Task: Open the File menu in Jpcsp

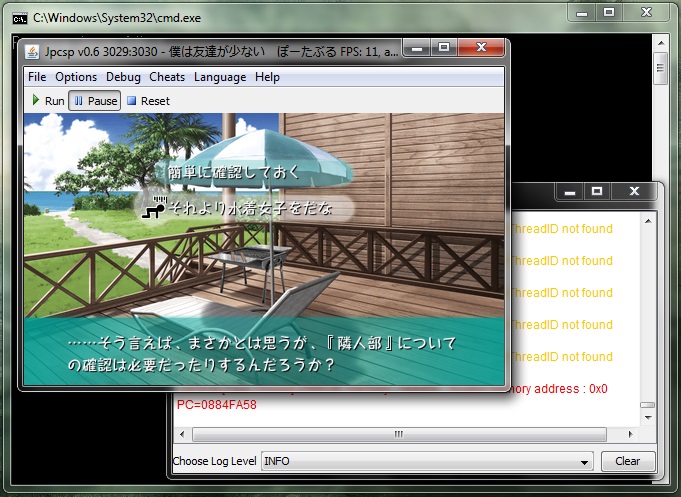Action: (37, 77)
